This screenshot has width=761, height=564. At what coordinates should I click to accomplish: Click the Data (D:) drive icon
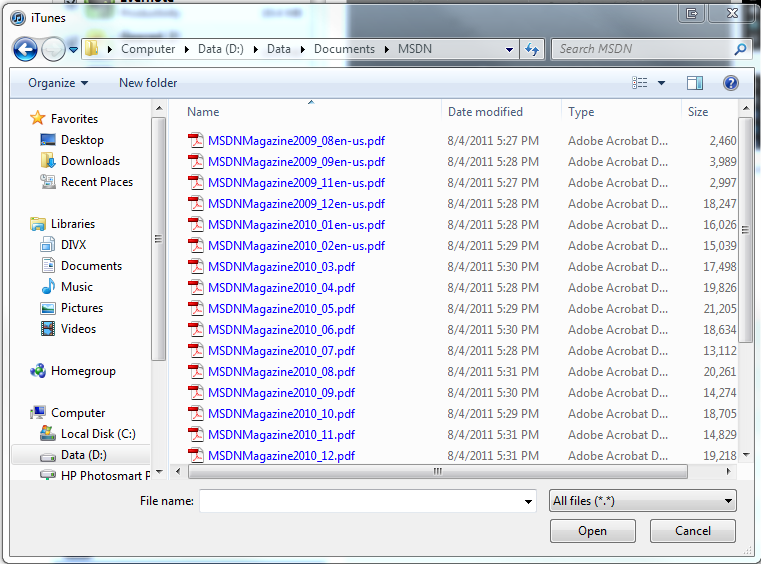point(48,456)
